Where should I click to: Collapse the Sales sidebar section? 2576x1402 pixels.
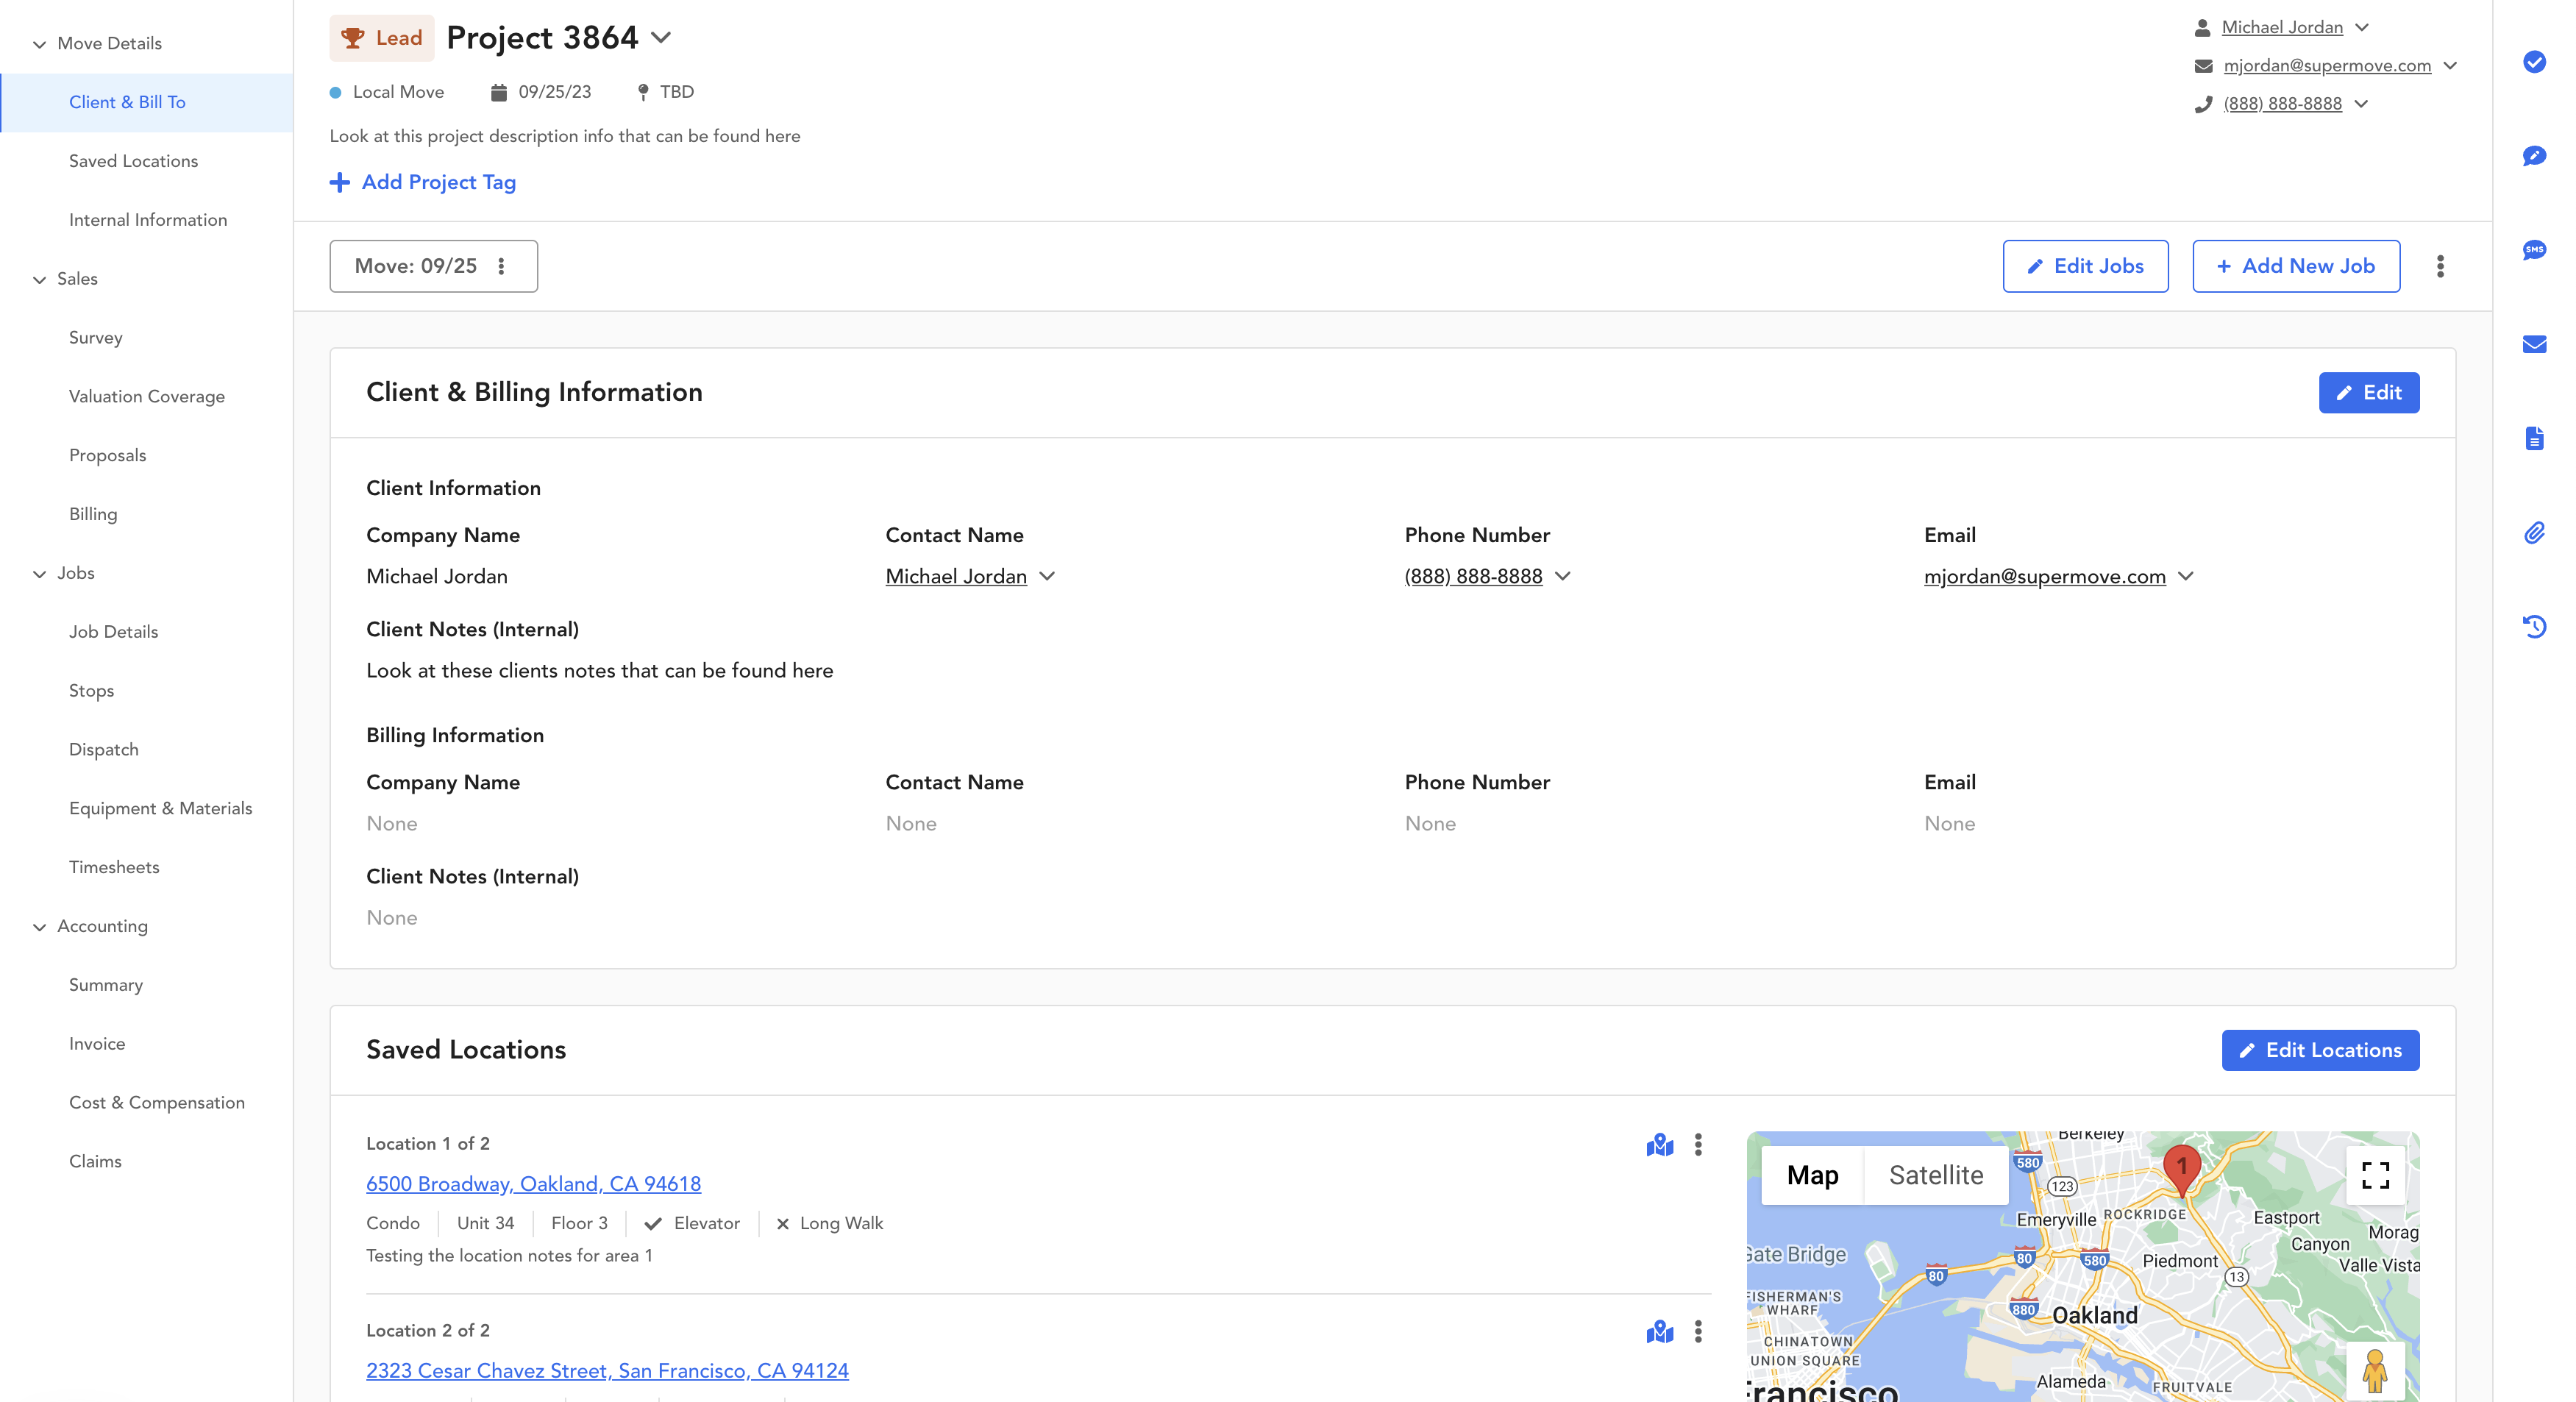click(x=40, y=279)
